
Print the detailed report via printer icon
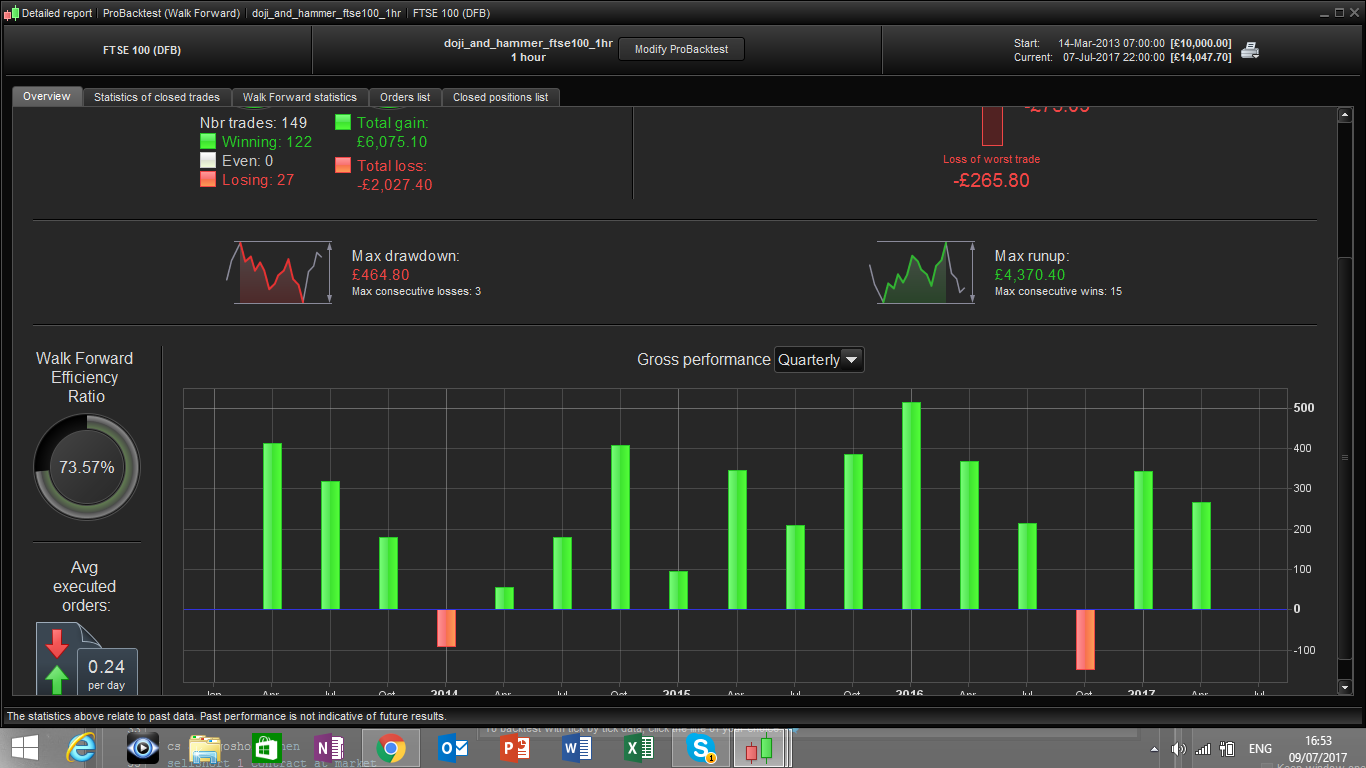coord(1250,50)
